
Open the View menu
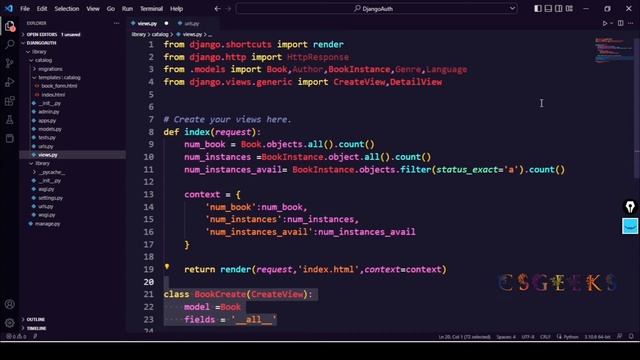pos(93,9)
